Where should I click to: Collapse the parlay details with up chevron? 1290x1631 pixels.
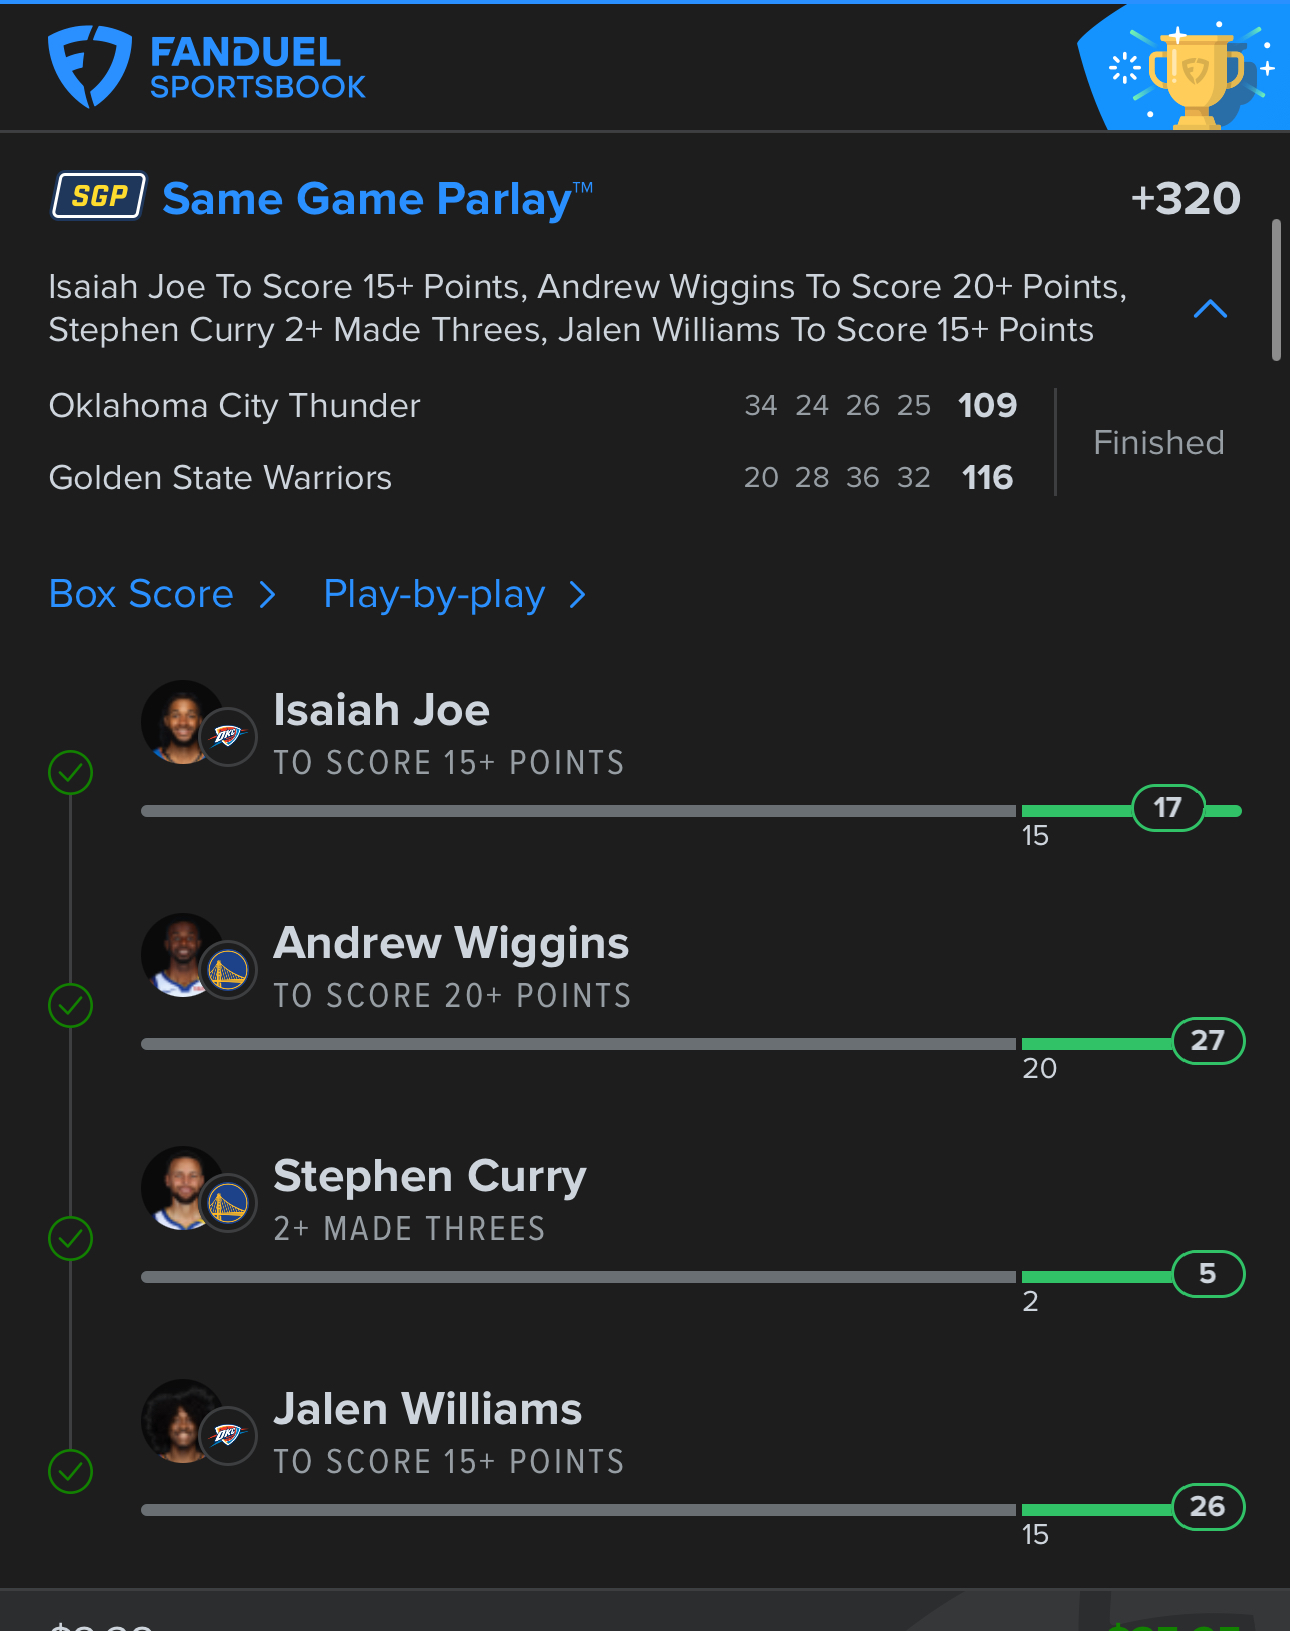pyautogui.click(x=1210, y=308)
